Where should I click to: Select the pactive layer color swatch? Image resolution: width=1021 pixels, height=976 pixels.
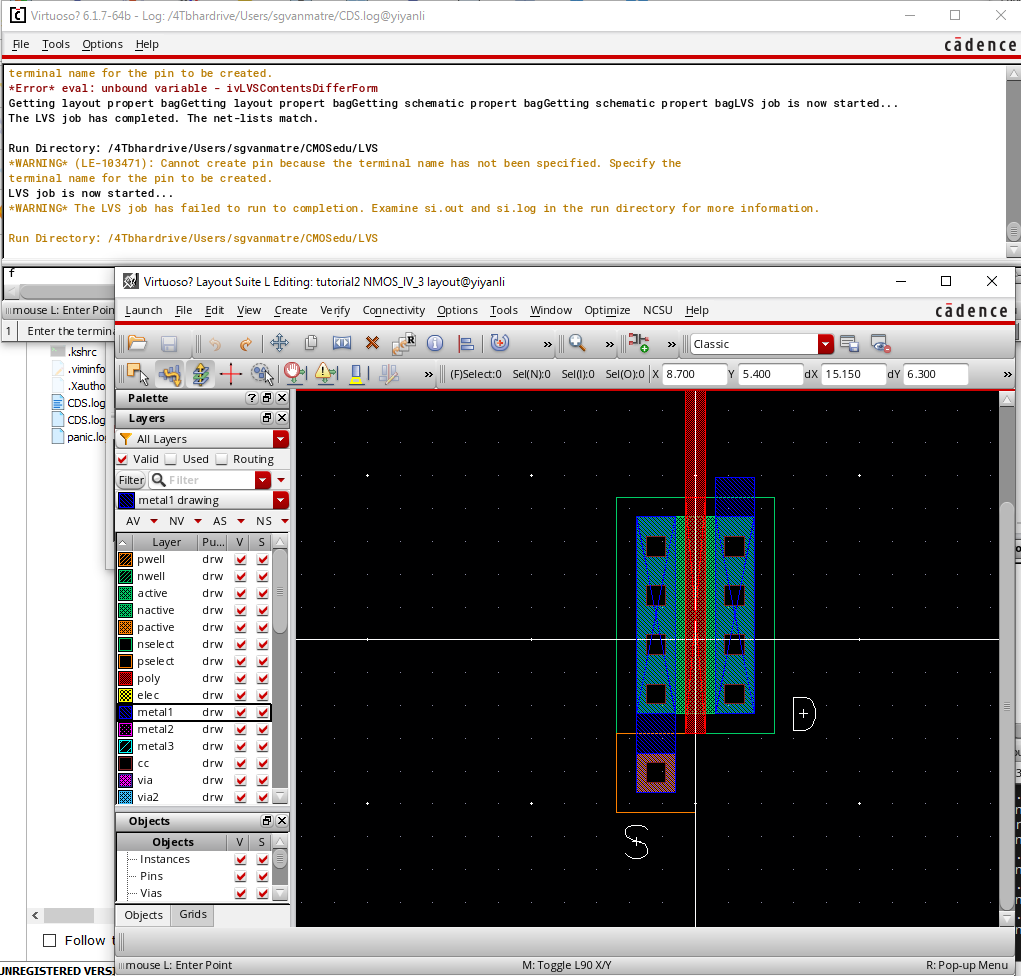tap(126, 627)
